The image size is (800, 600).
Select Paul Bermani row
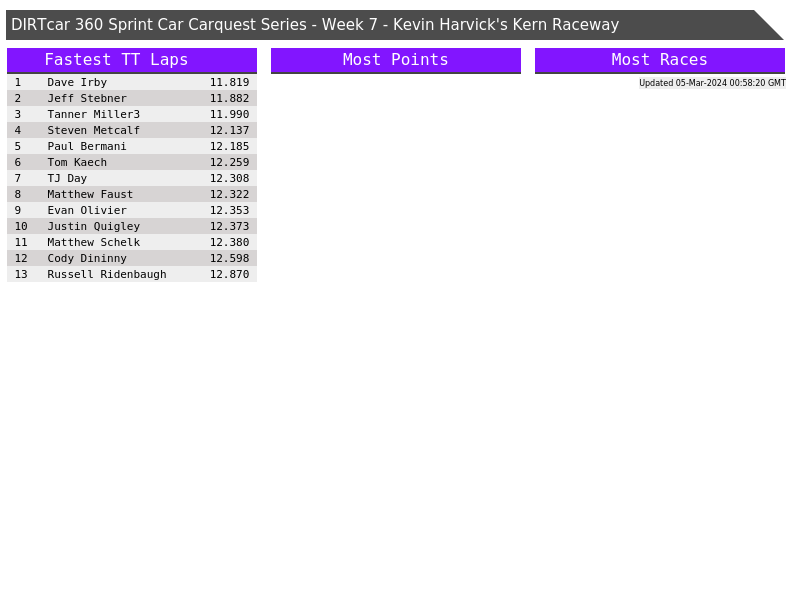pos(87,147)
